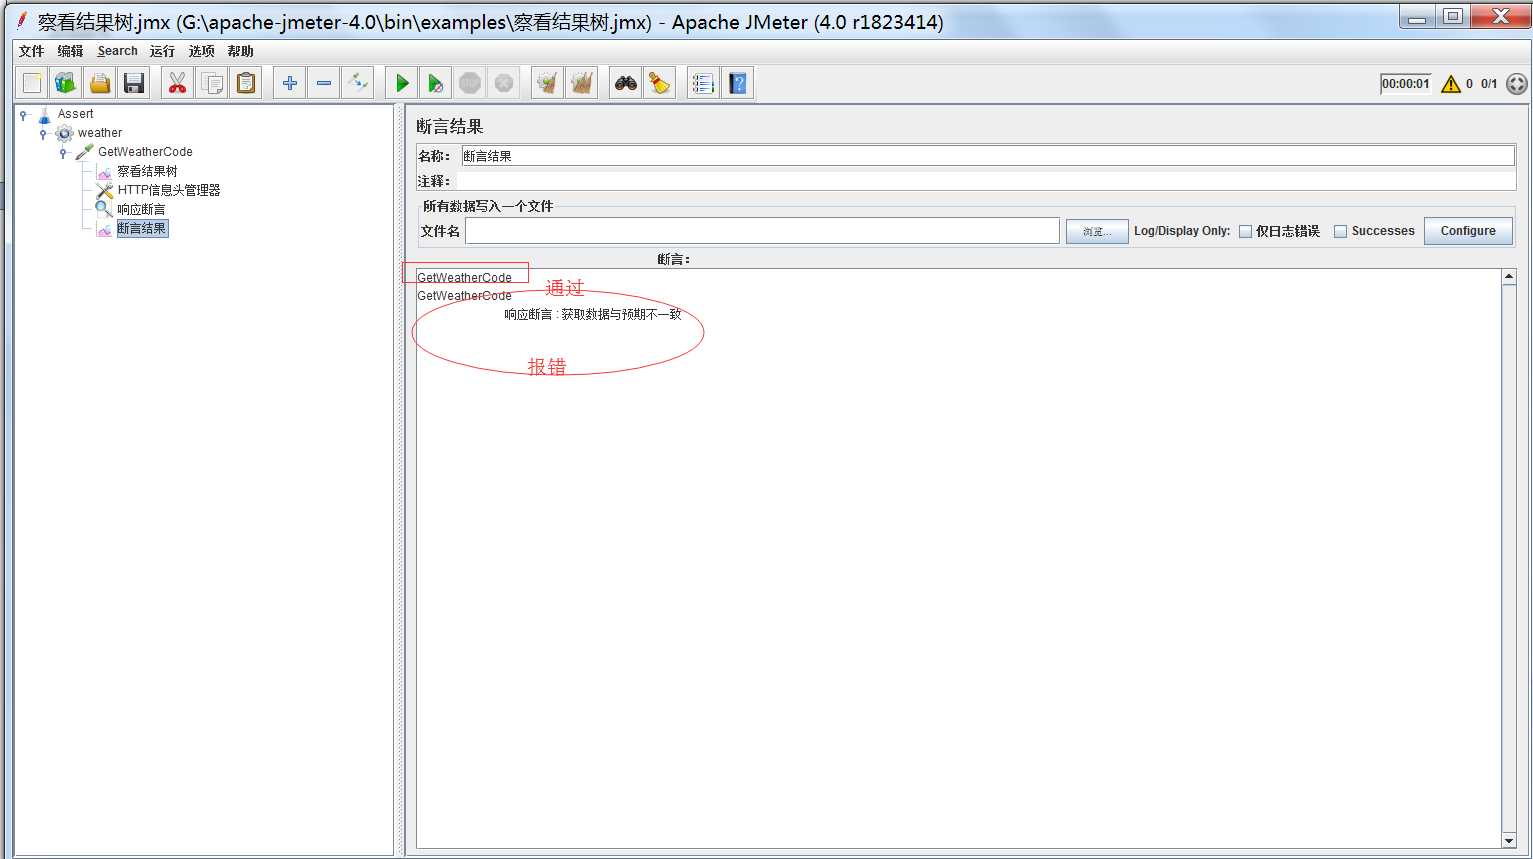Select the 响应断言 tree item
This screenshot has height=859, width=1533.
[141, 209]
